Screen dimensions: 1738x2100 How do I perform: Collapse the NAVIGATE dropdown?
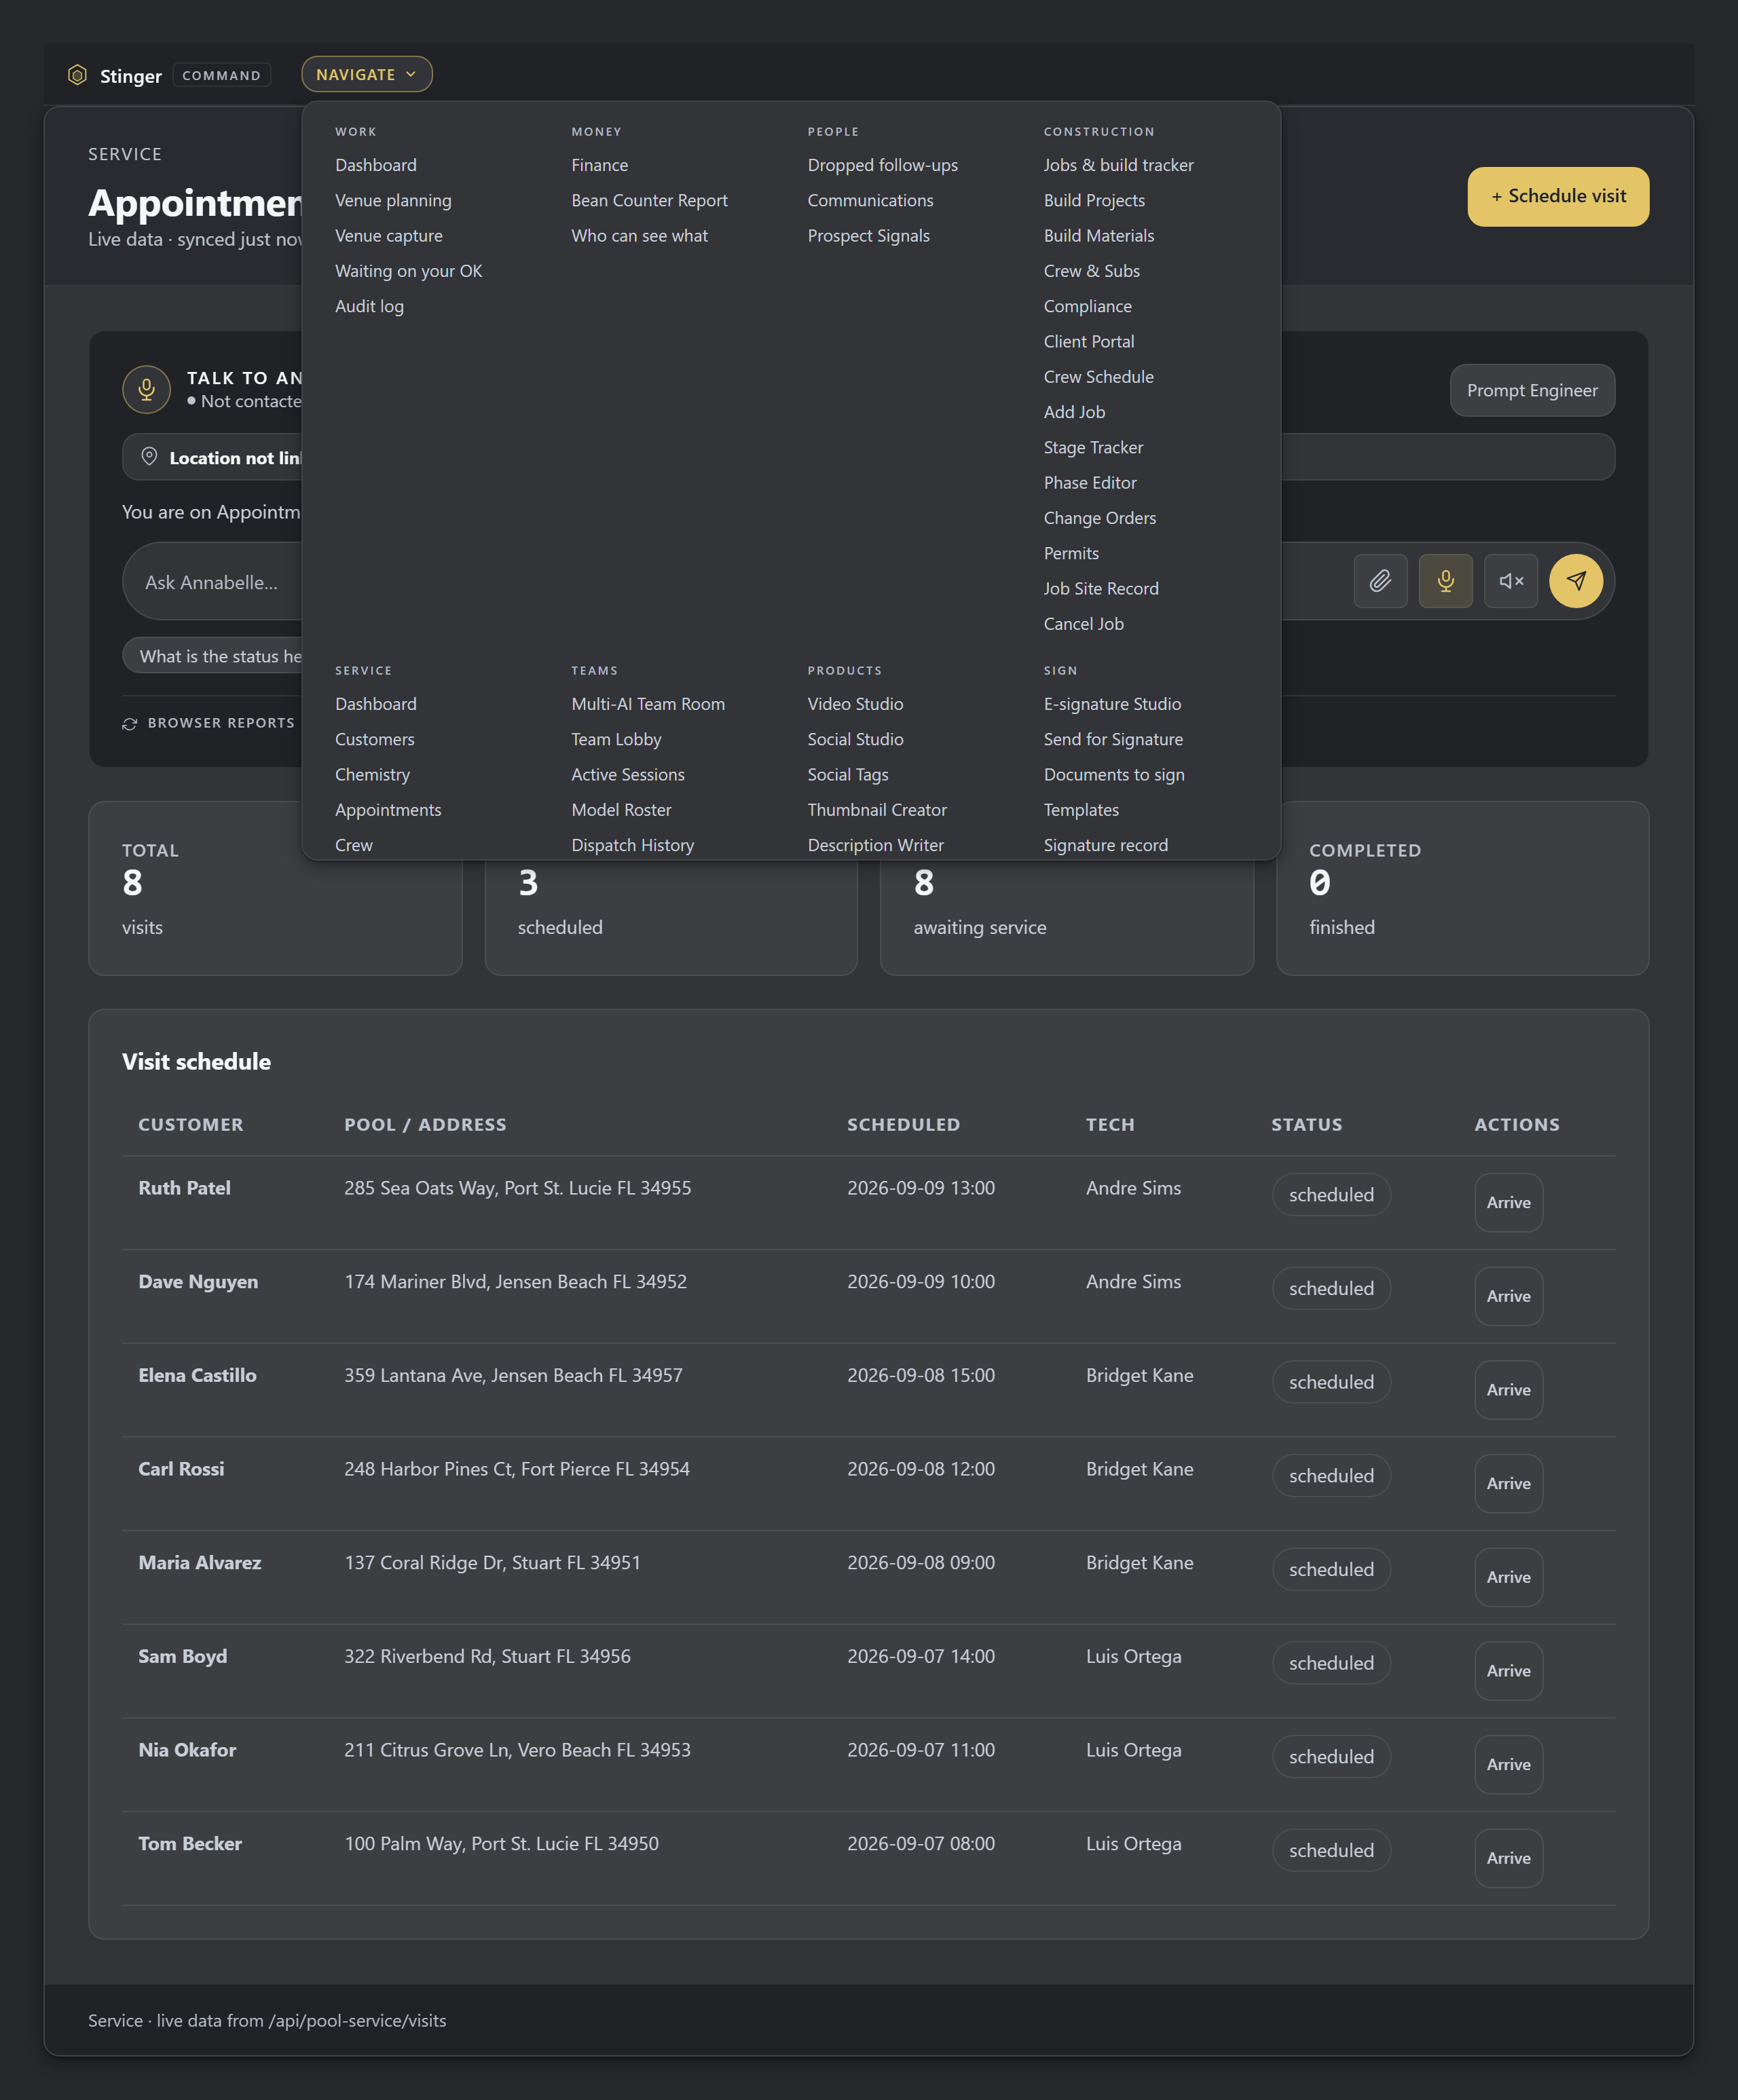pyautogui.click(x=367, y=74)
